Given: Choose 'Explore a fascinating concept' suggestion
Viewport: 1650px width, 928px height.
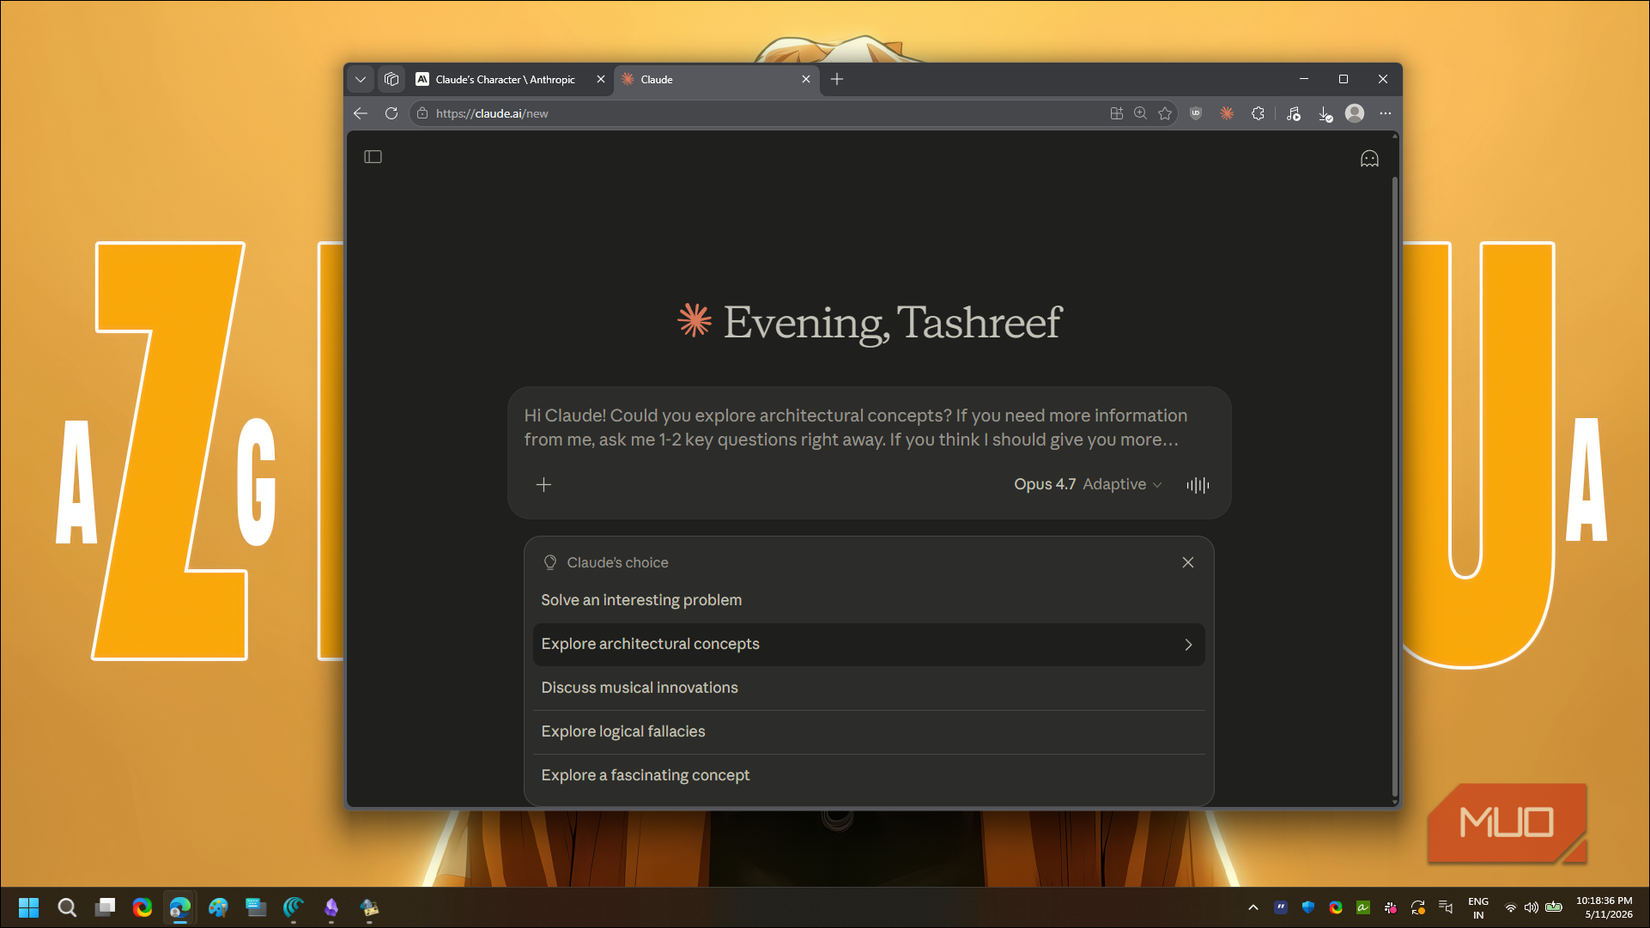Looking at the screenshot, I should [x=868, y=775].
